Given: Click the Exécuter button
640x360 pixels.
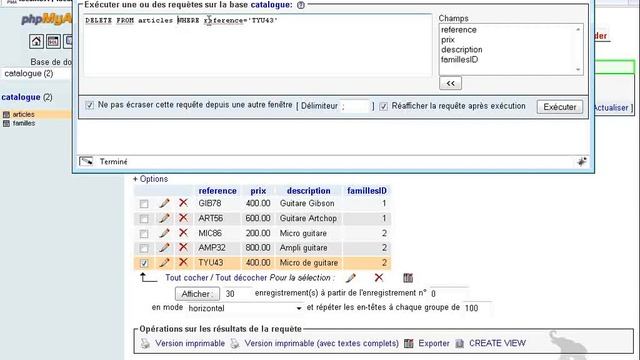Looking at the screenshot, I should (x=560, y=107).
